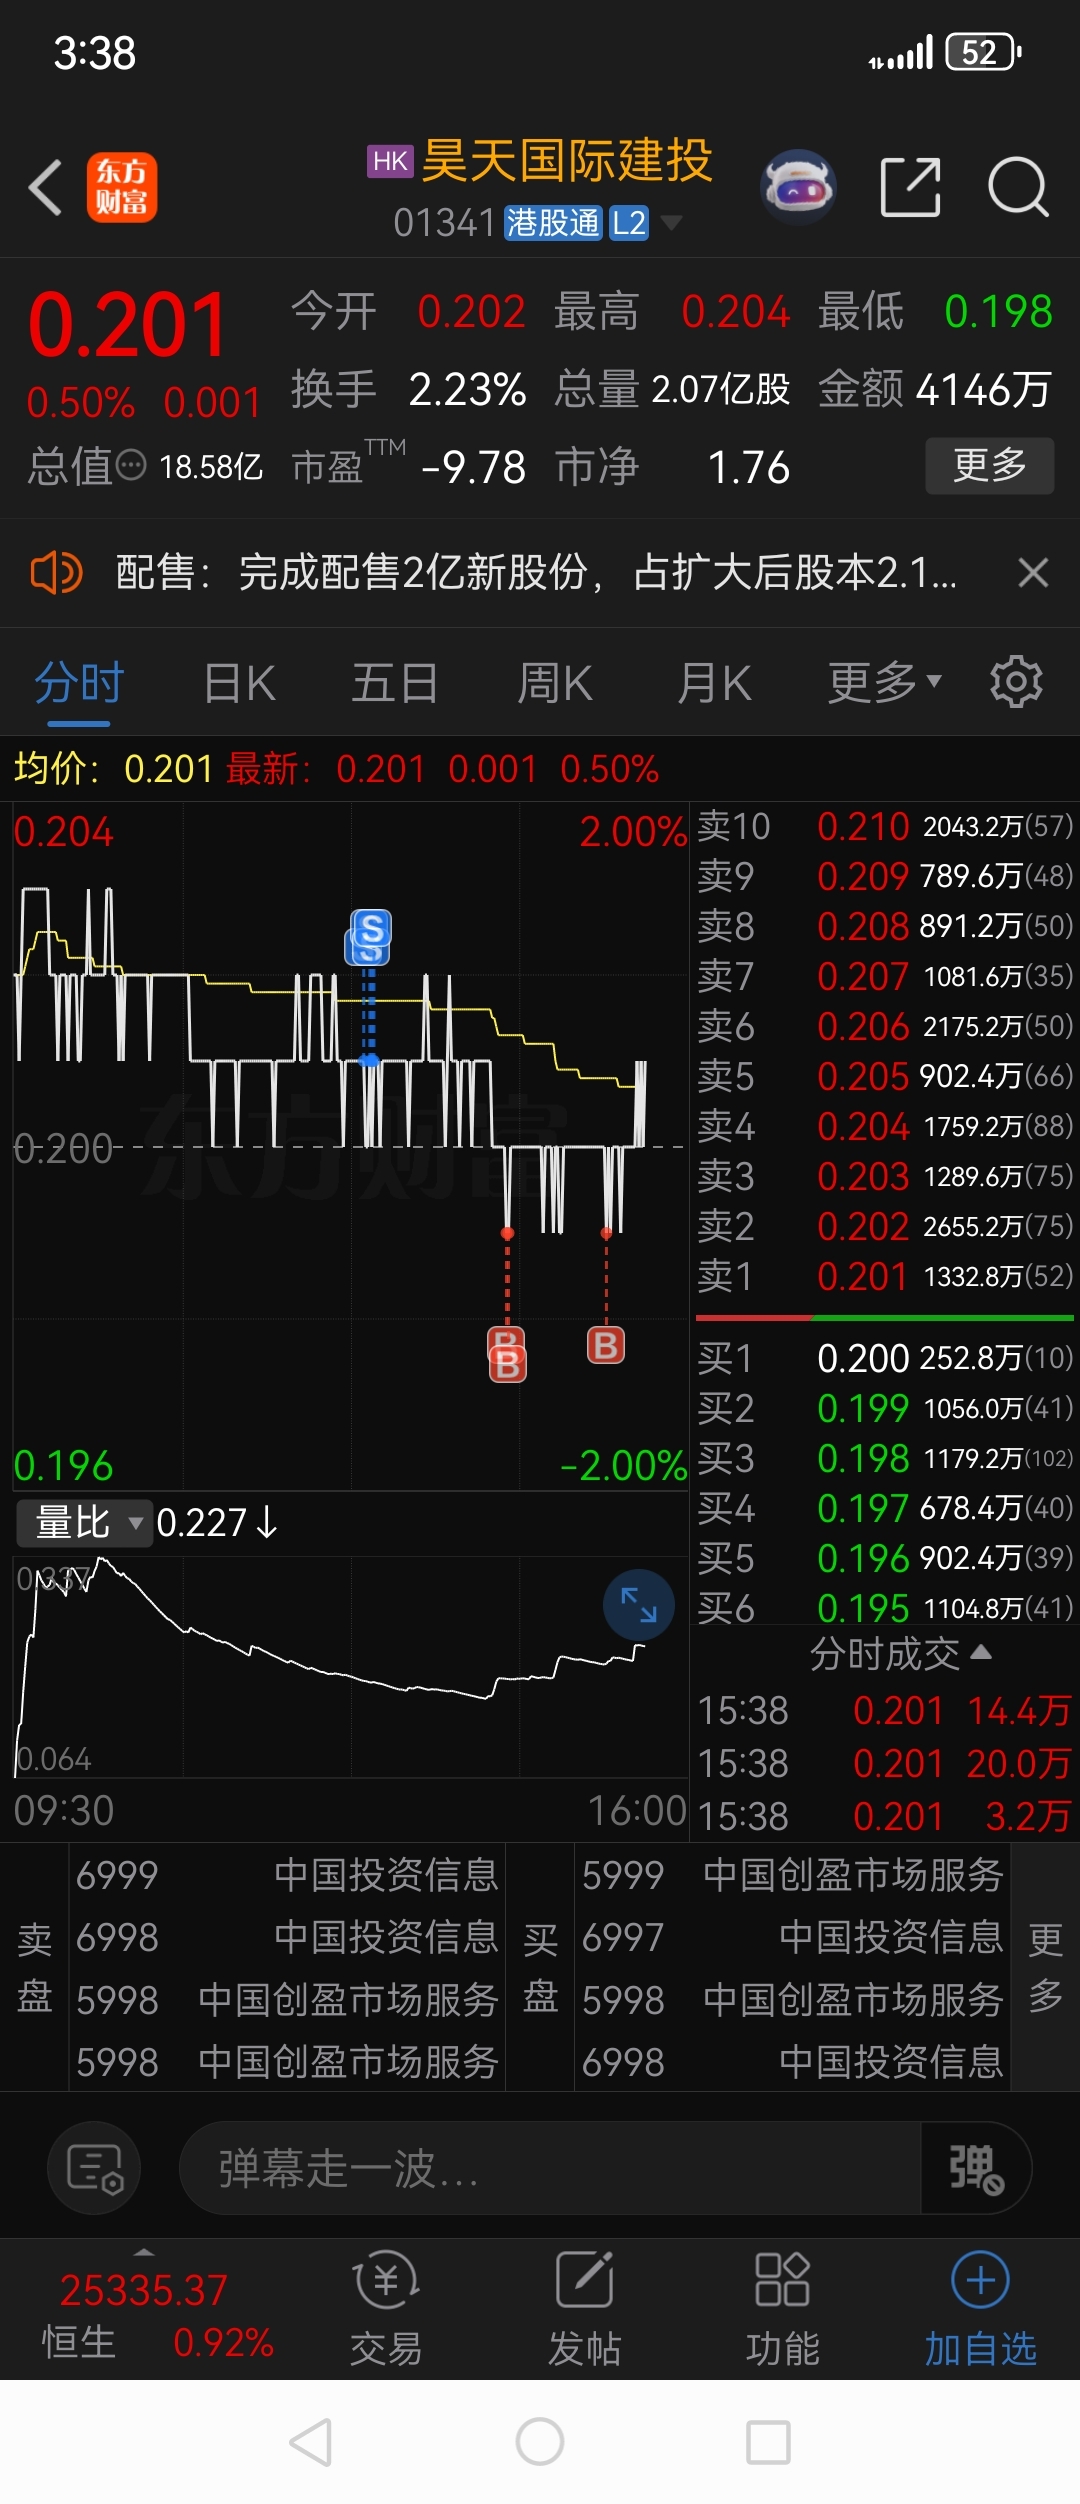Viewport: 1080px width, 2504px height.
Task: Expand the 恒生 index bar
Action: pyautogui.click(x=145, y=2253)
